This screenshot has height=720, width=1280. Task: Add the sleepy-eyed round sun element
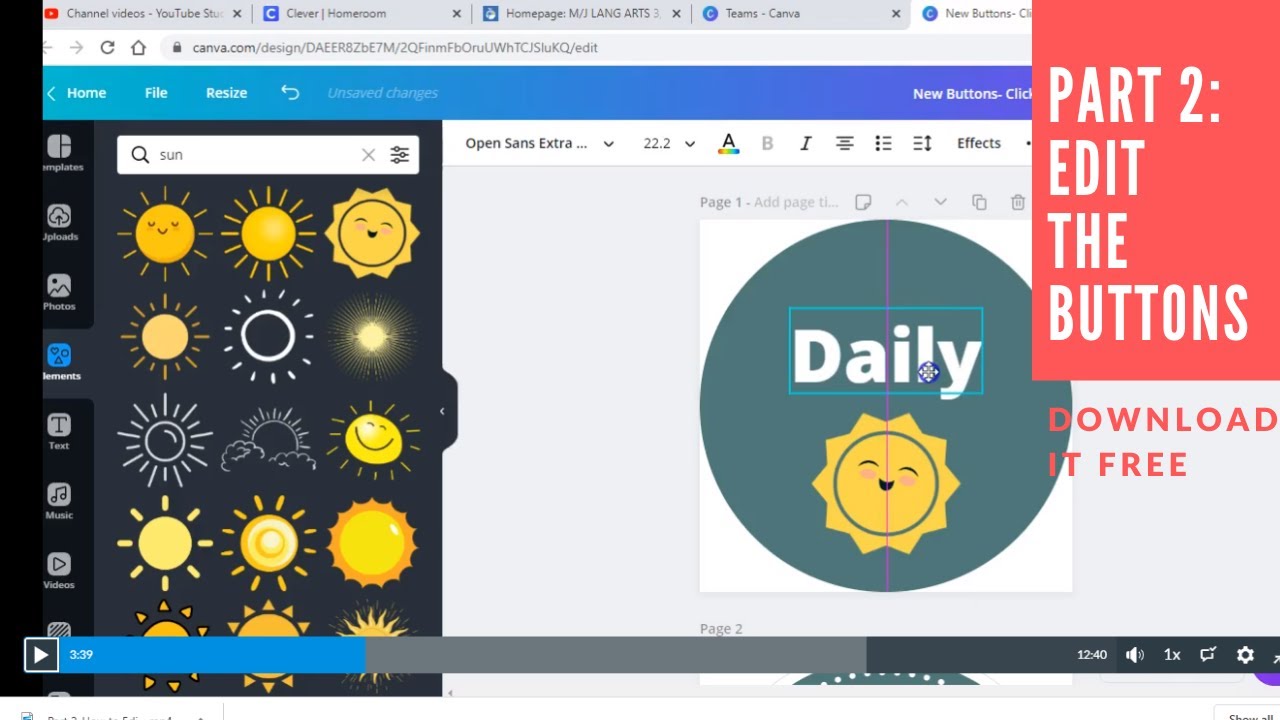pyautogui.click(x=164, y=233)
